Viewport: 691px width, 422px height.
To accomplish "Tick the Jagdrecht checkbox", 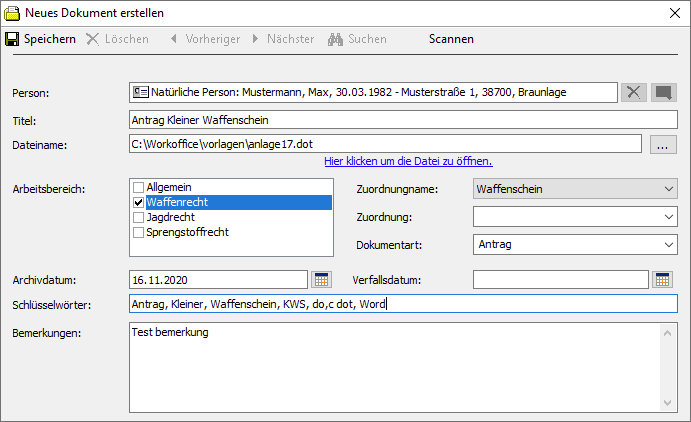I will click(139, 217).
